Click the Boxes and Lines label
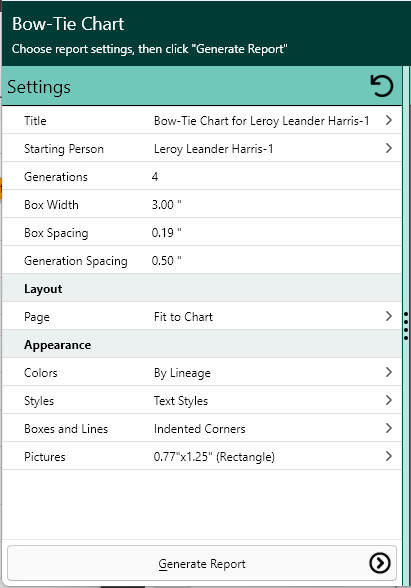Image resolution: width=411 pixels, height=588 pixels. 66,428
